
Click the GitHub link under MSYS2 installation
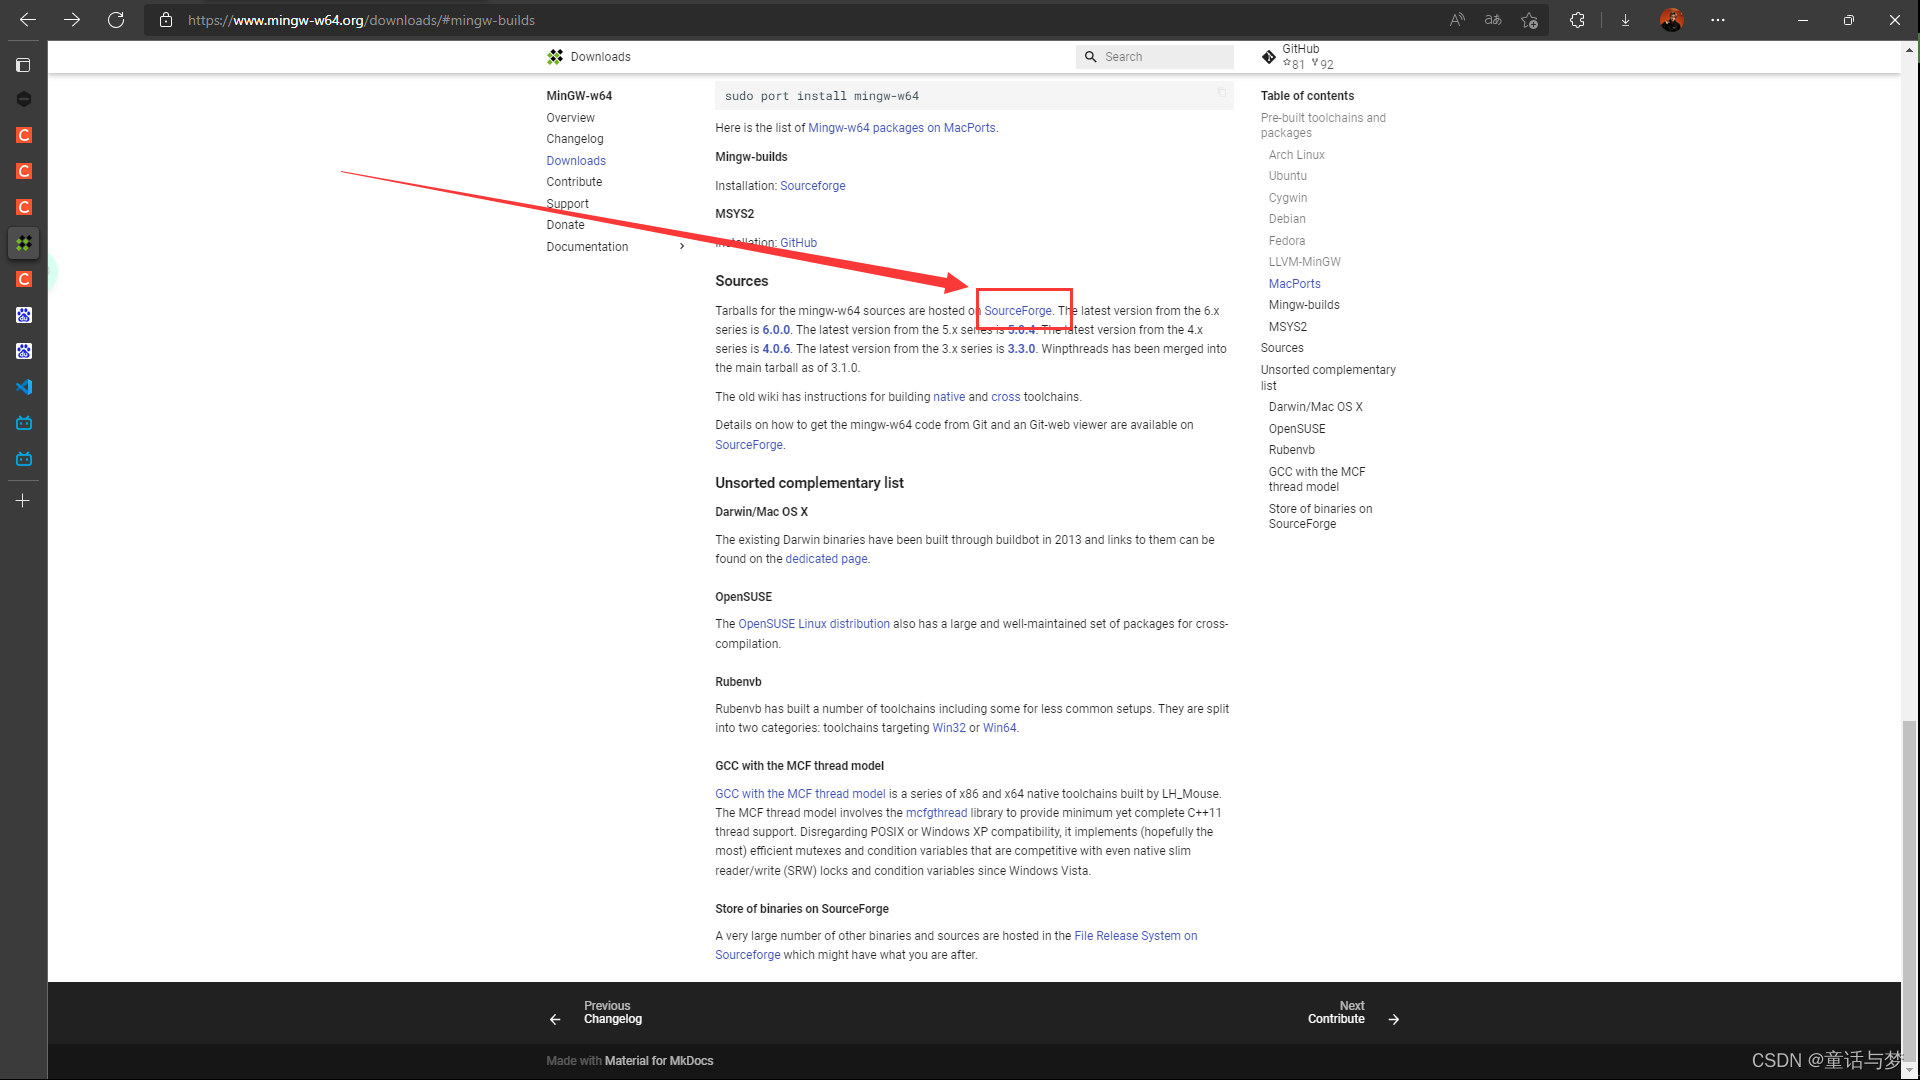coord(798,243)
